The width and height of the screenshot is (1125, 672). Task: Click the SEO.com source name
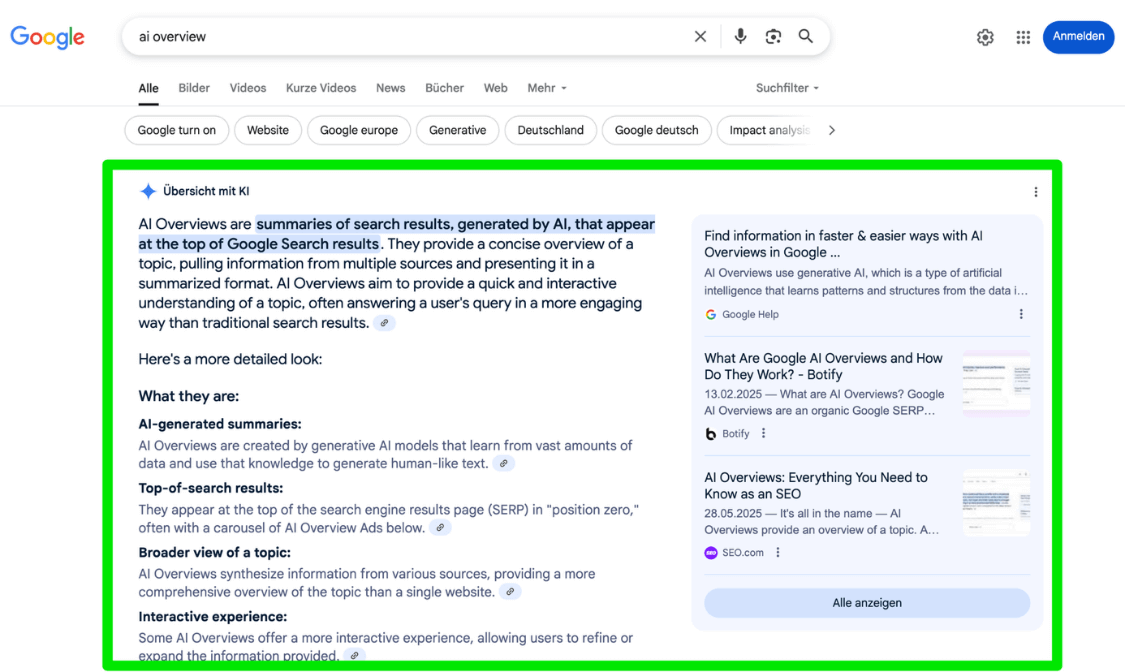pos(743,552)
